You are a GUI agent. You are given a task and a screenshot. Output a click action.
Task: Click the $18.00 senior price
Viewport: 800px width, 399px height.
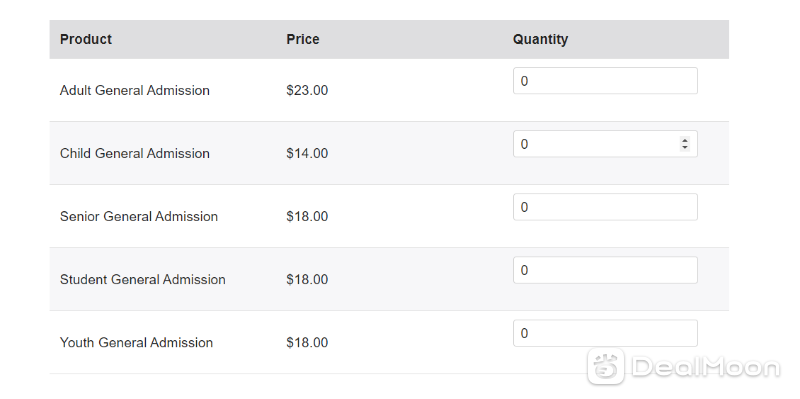click(307, 216)
